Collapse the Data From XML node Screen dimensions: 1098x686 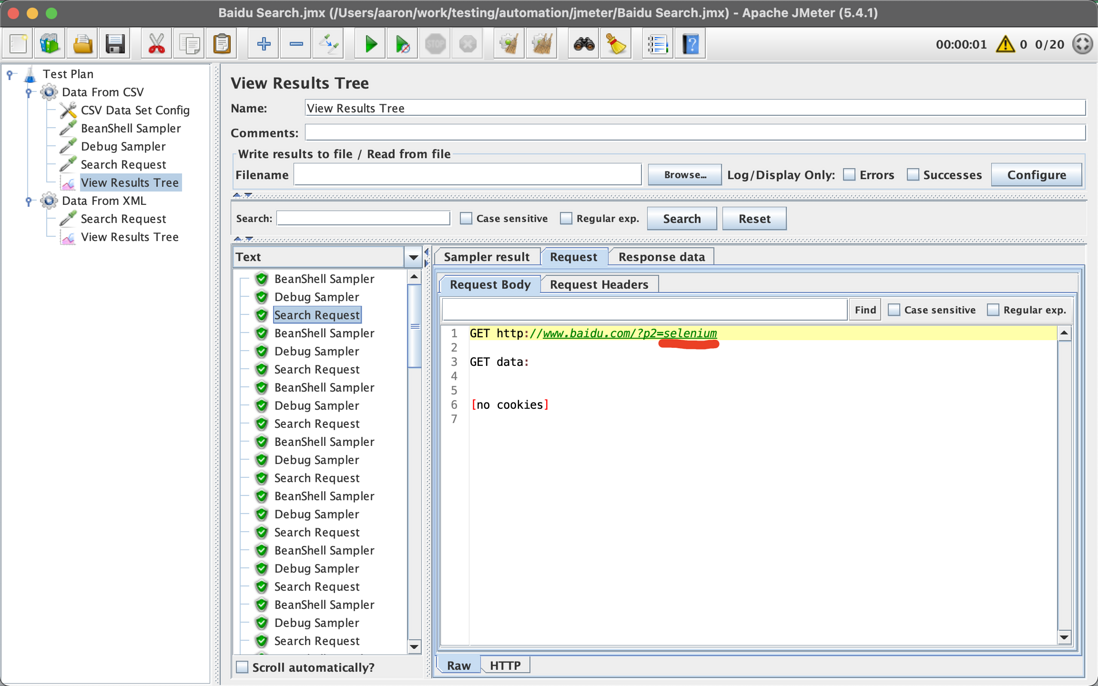point(29,201)
